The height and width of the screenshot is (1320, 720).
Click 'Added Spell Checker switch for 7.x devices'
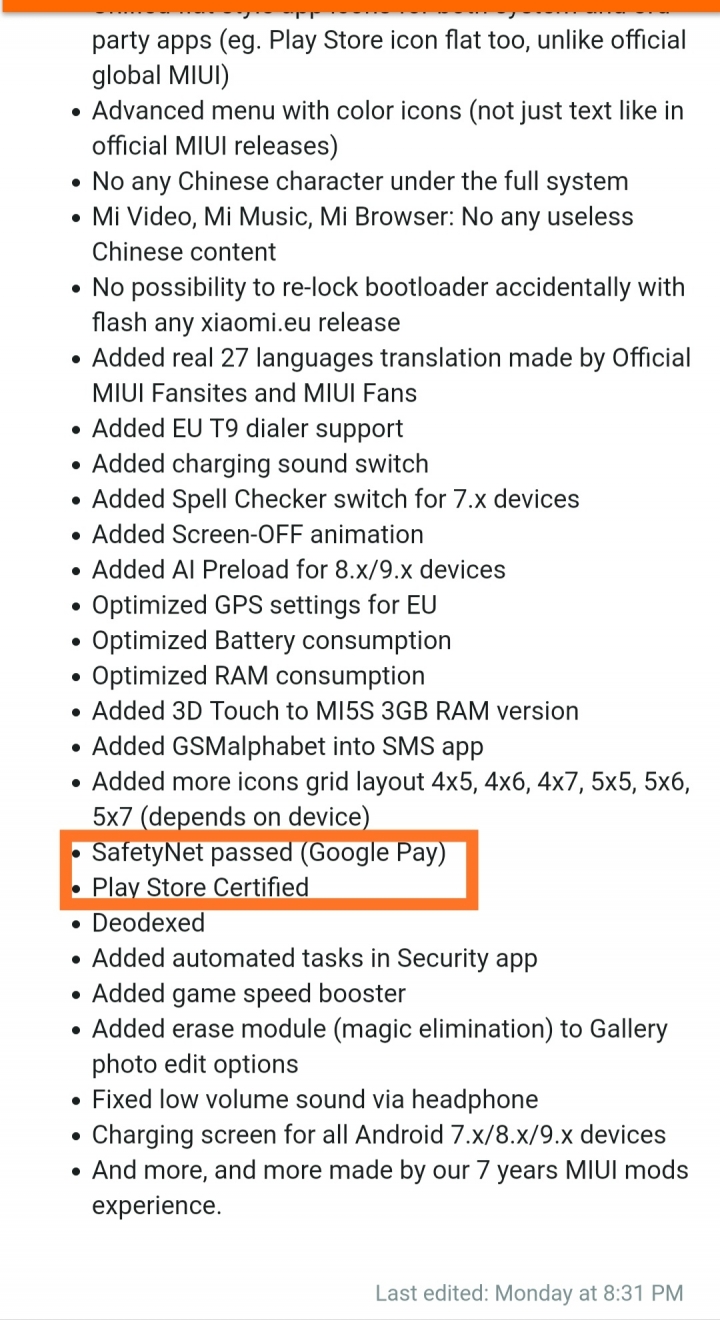click(335, 500)
